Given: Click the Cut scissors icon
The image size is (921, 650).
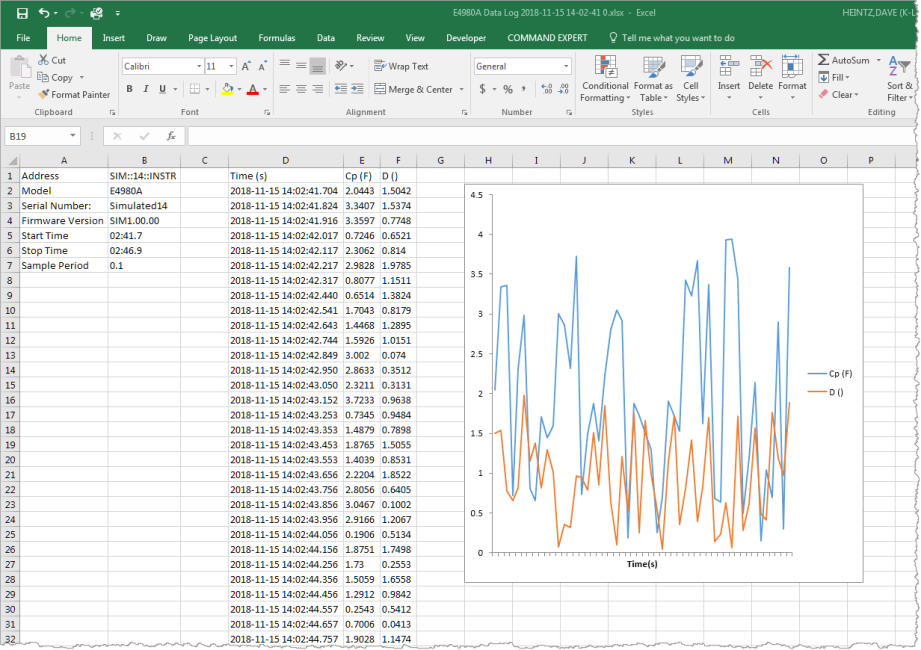Looking at the screenshot, I should coord(43,60).
